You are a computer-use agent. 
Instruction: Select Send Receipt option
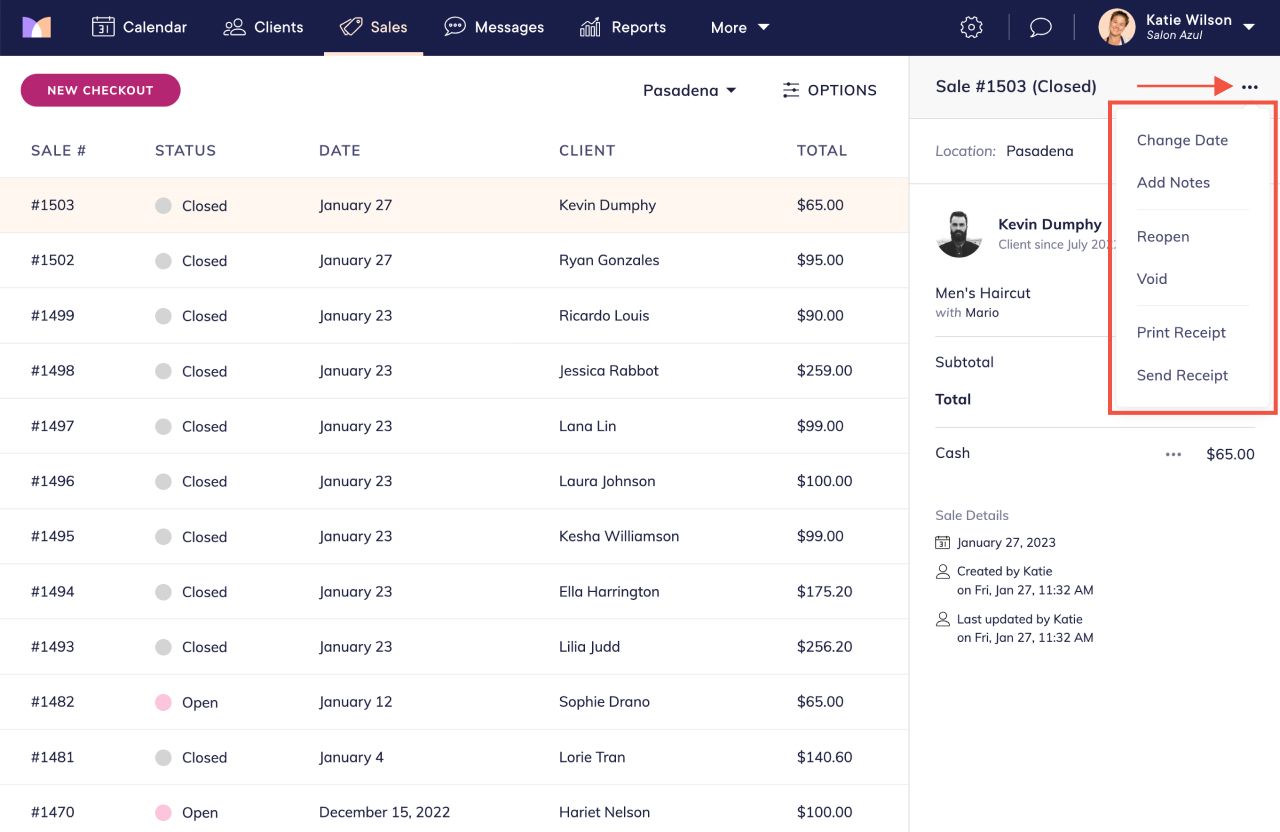tap(1182, 375)
